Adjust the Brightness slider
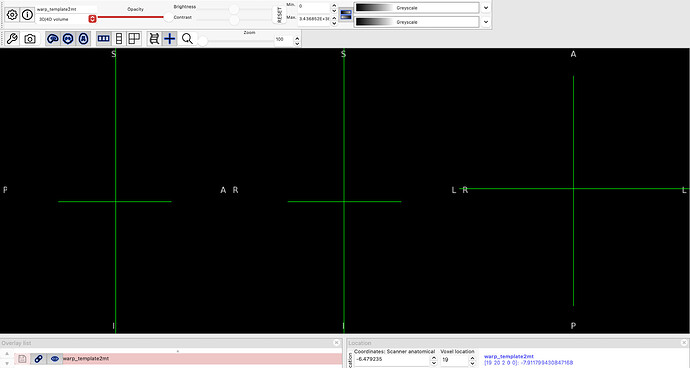Image resolution: width=690 pixels, height=368 pixels. 235,9
